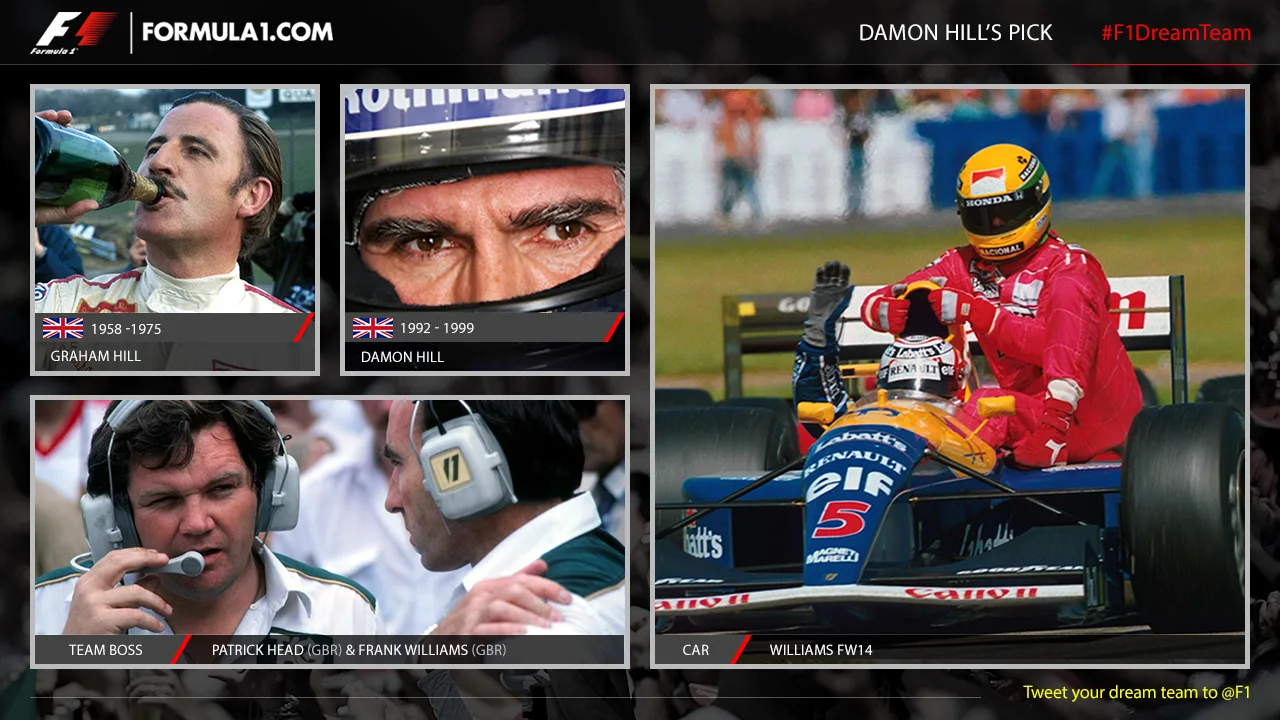Toggle the GRAHAM HILL caption bar

tap(96, 356)
